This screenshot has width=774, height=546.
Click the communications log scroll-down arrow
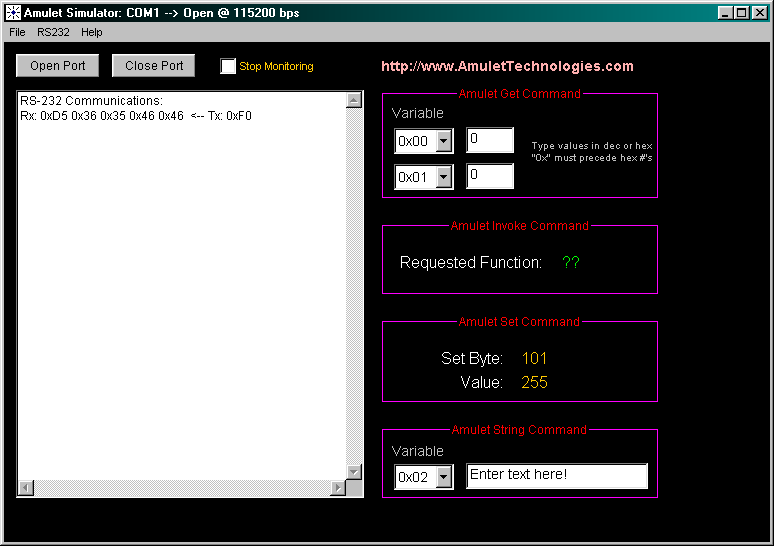tap(354, 472)
